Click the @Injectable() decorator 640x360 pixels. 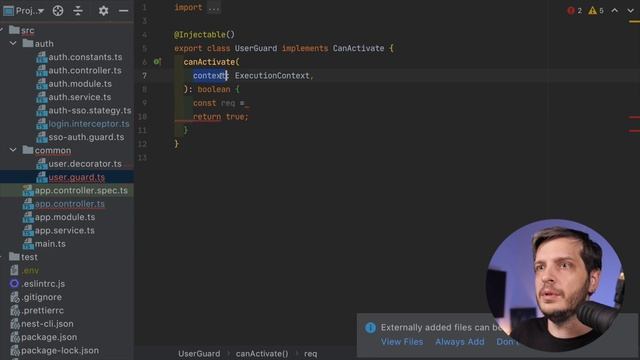pos(204,35)
